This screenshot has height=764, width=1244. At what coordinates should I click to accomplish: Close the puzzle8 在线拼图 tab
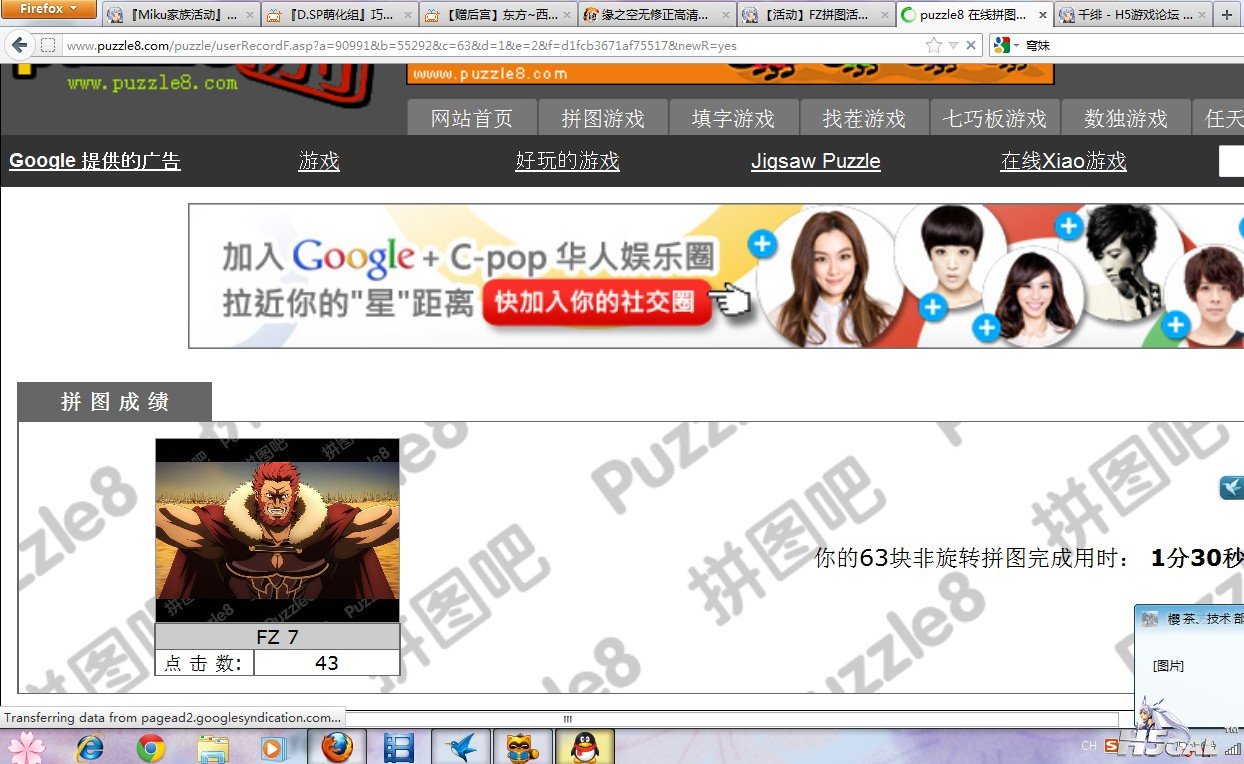point(1043,16)
